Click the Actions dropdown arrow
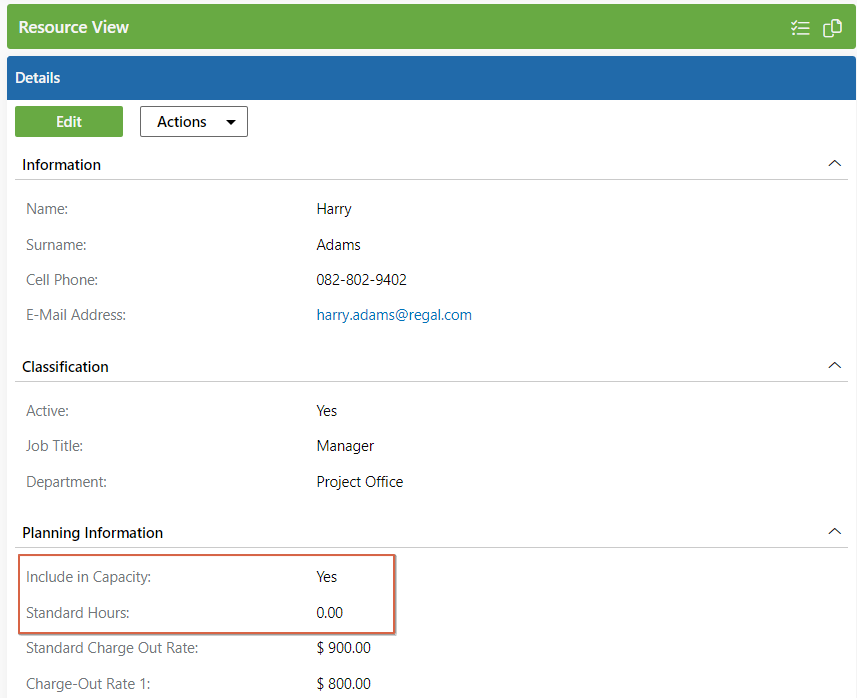The height and width of the screenshot is (698, 858). [231, 122]
